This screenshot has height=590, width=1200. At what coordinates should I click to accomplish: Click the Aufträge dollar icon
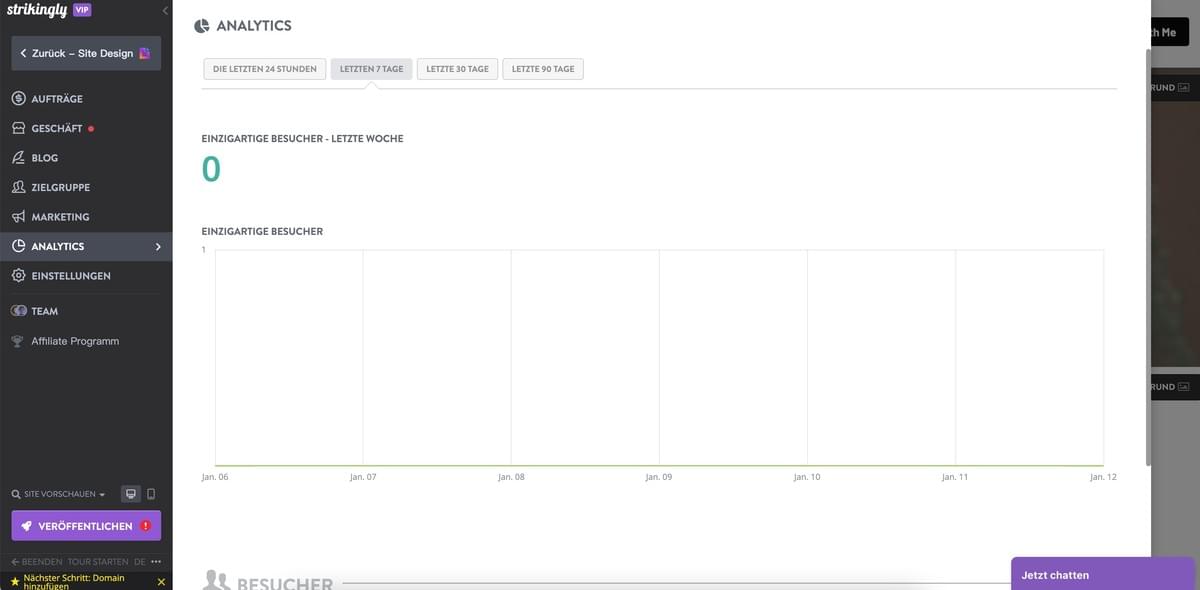click(18, 99)
